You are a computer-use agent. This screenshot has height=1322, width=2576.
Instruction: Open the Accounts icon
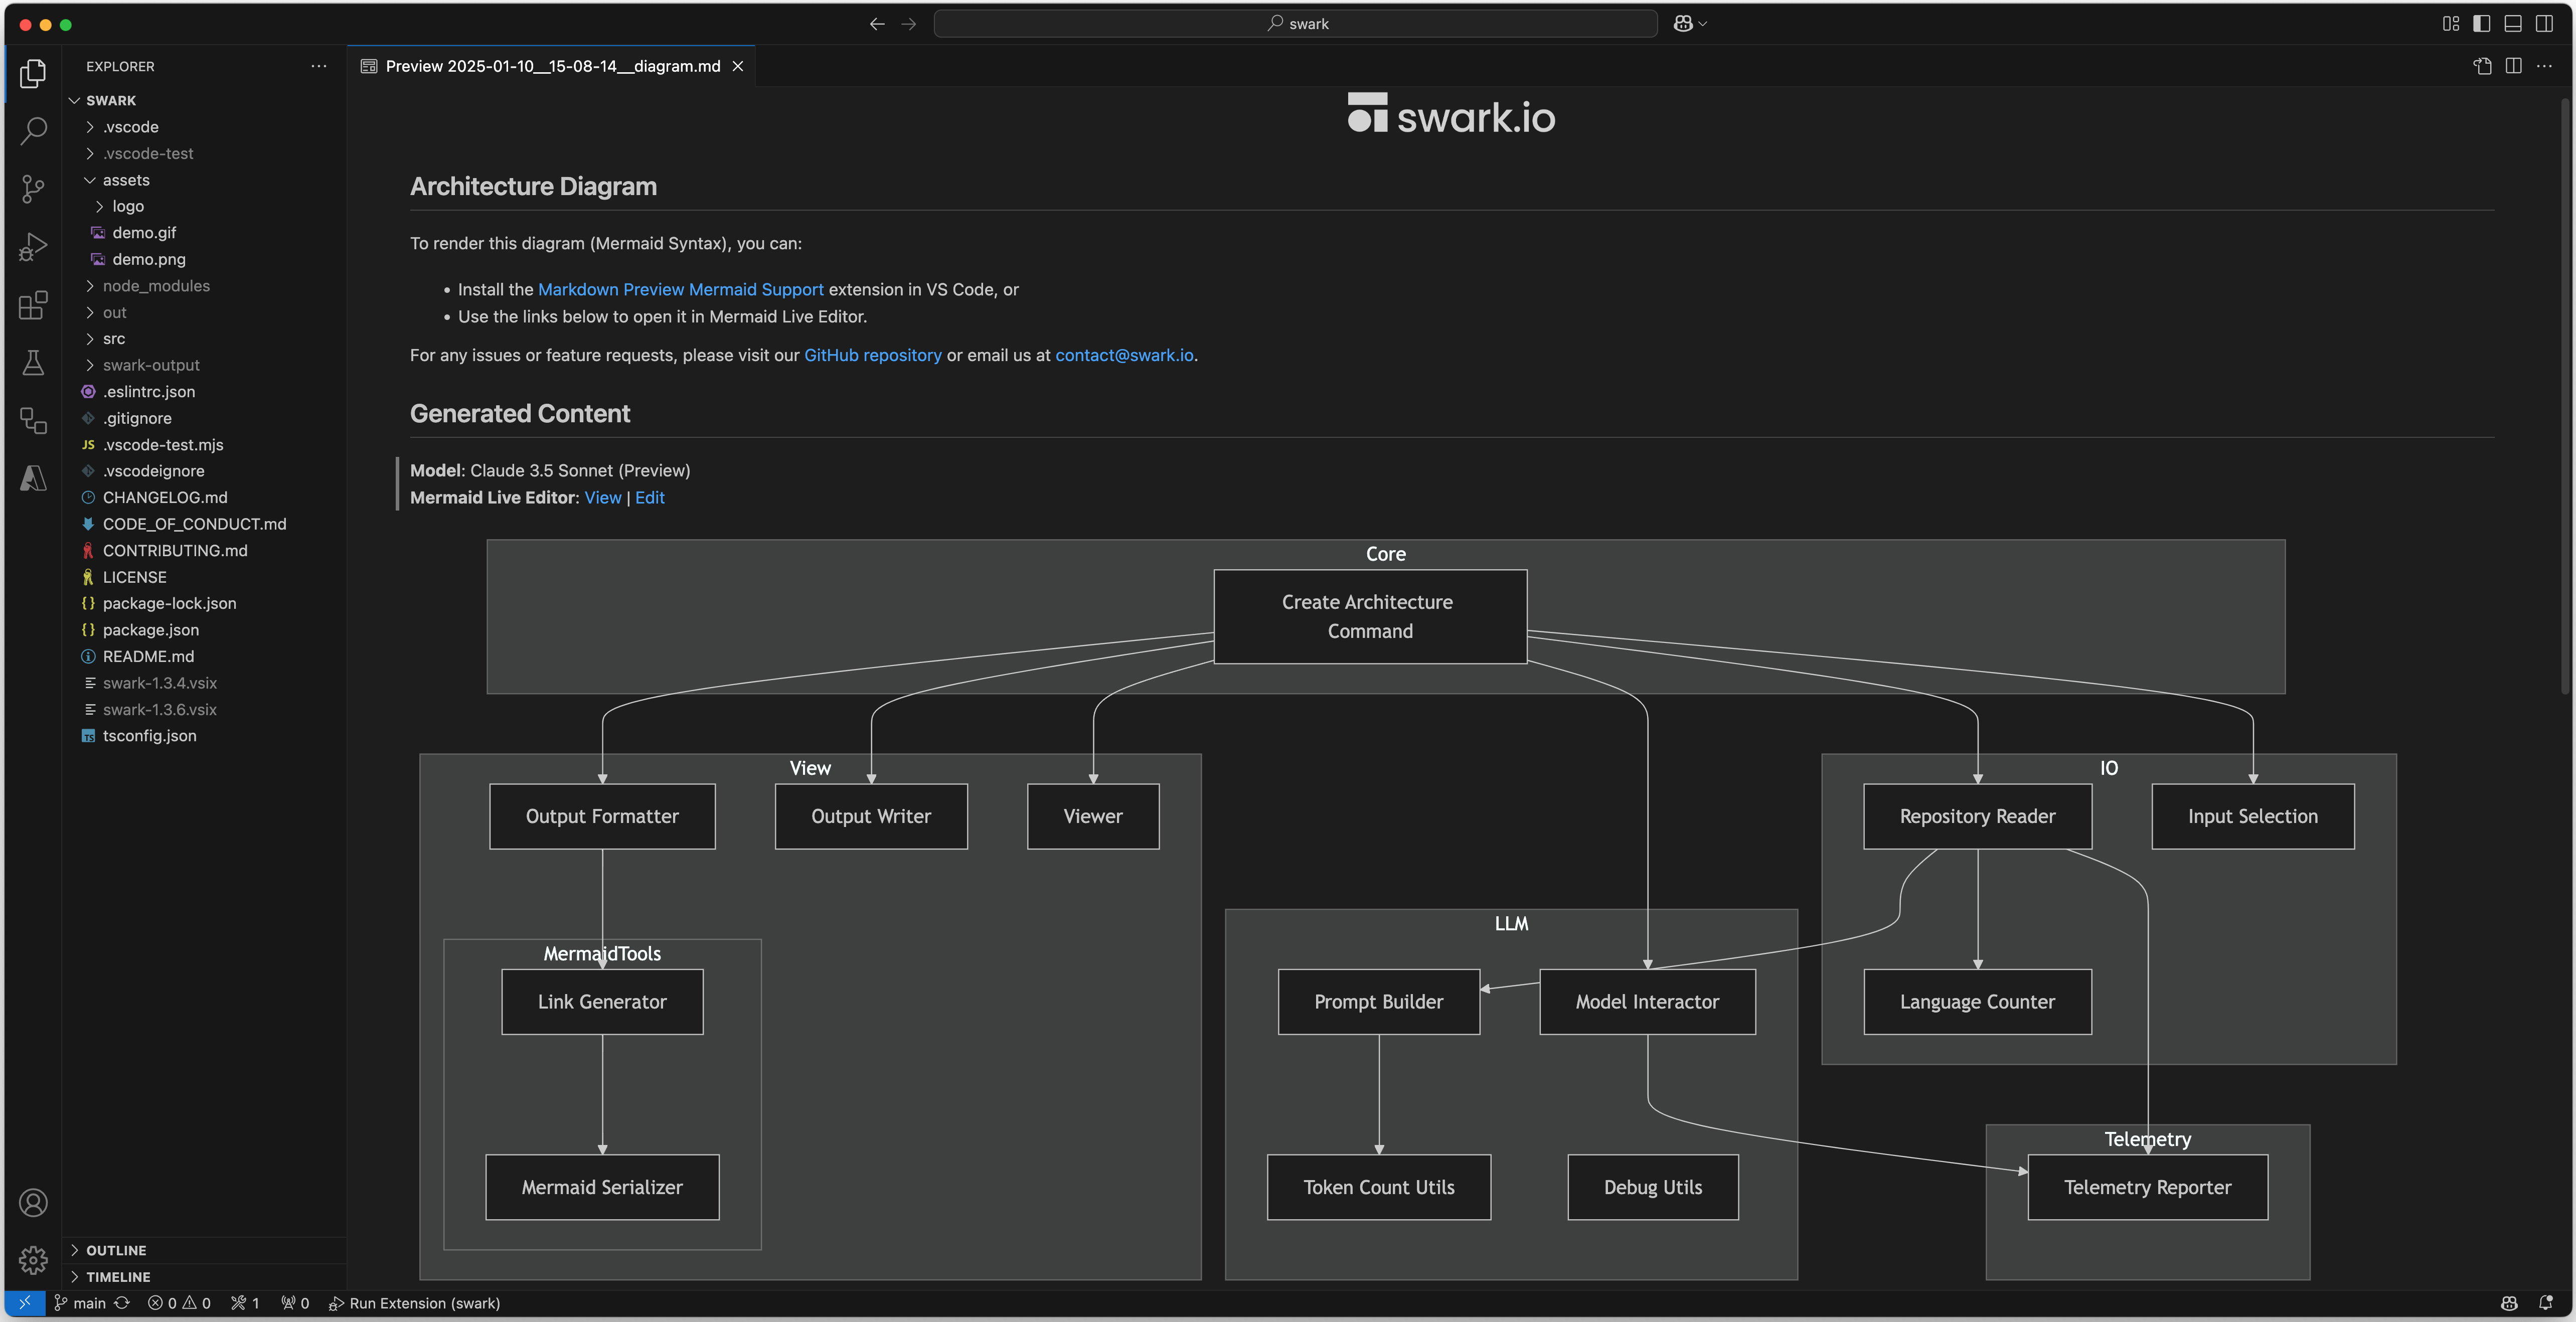coord(33,1202)
